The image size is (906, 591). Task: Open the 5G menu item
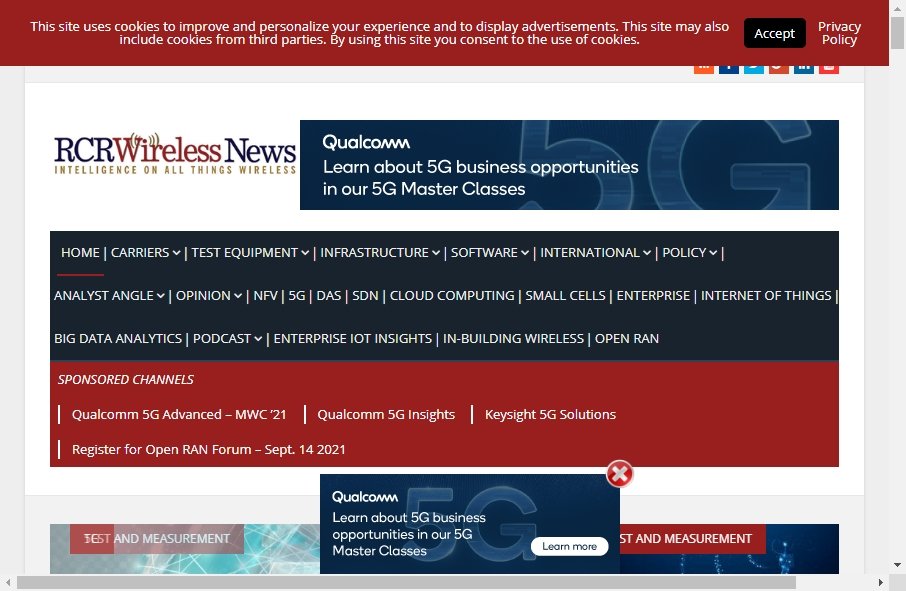click(296, 295)
